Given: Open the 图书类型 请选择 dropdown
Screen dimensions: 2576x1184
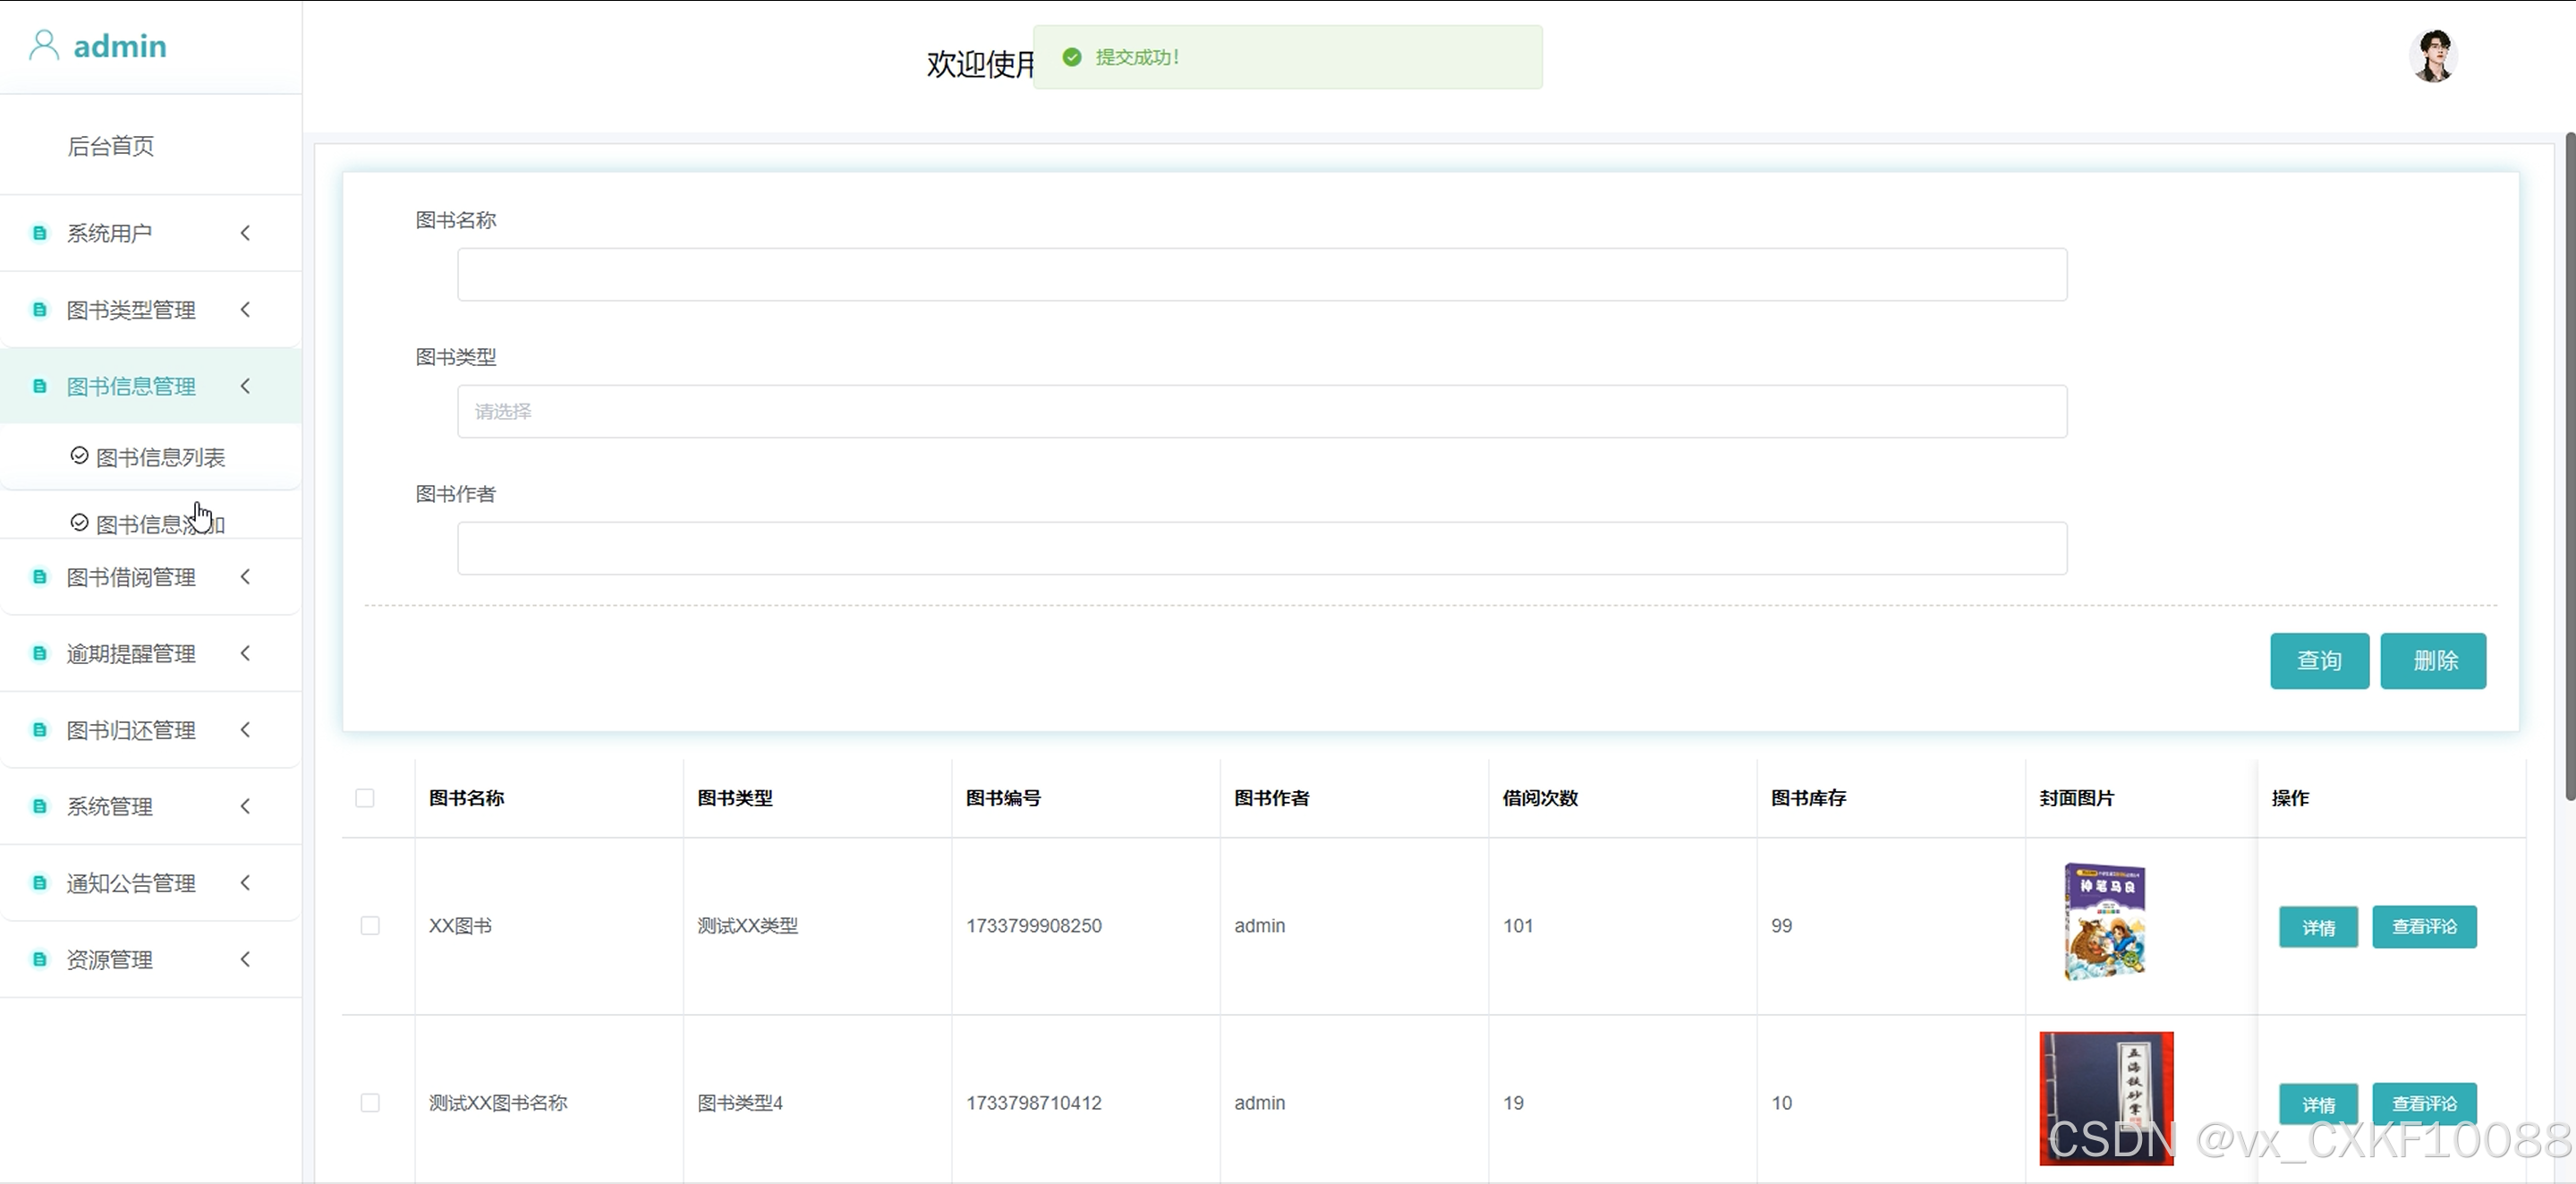Looking at the screenshot, I should (1261, 412).
